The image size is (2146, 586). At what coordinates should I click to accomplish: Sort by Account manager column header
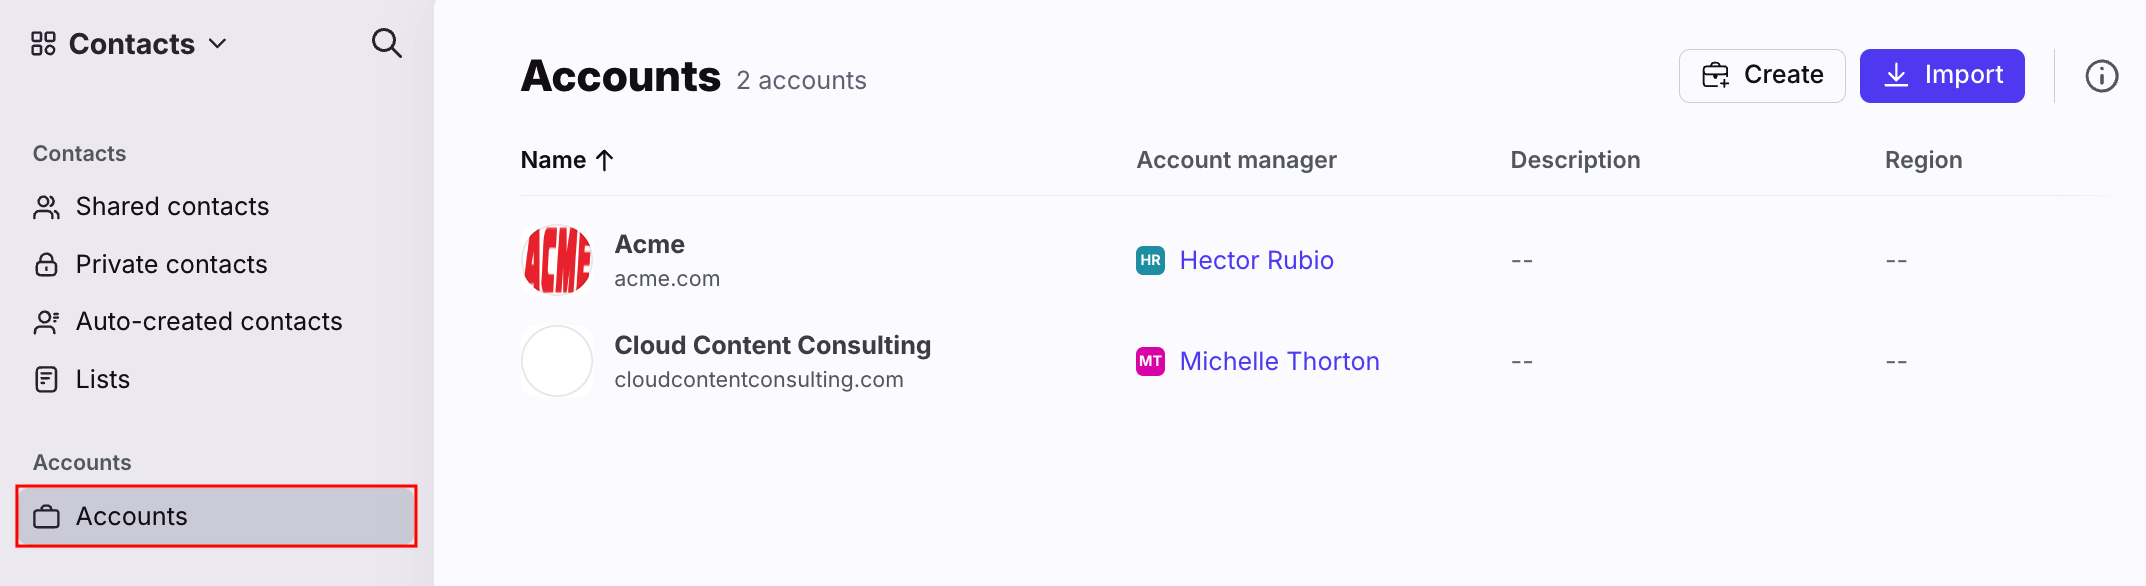tap(1236, 160)
